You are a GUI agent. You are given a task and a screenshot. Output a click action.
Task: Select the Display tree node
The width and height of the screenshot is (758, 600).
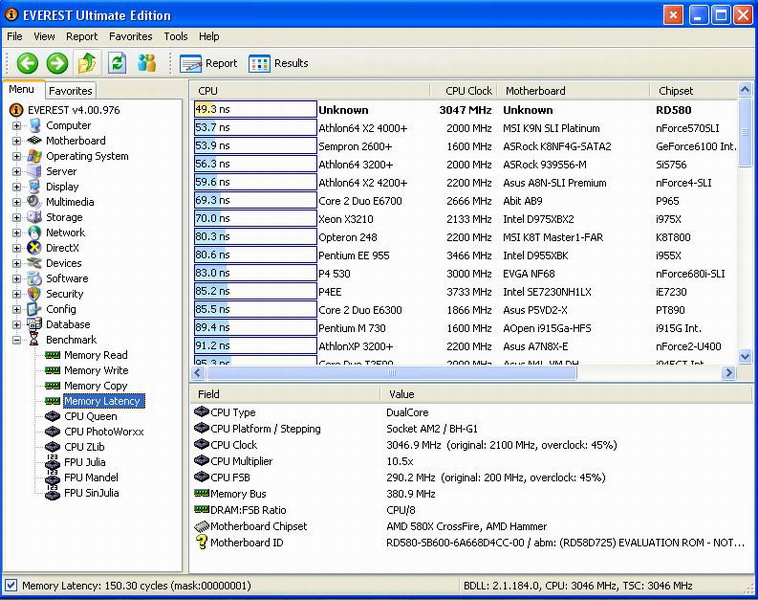[x=62, y=187]
